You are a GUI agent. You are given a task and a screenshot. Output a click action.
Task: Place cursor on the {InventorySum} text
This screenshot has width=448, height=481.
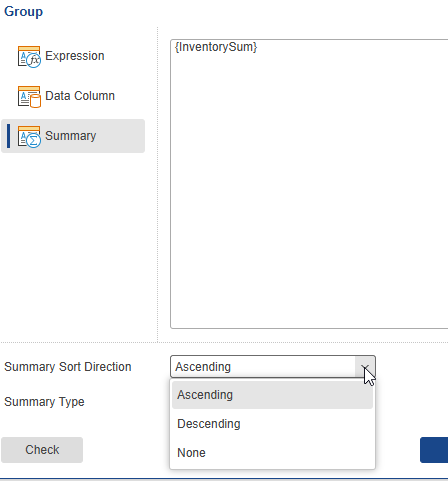click(216, 47)
